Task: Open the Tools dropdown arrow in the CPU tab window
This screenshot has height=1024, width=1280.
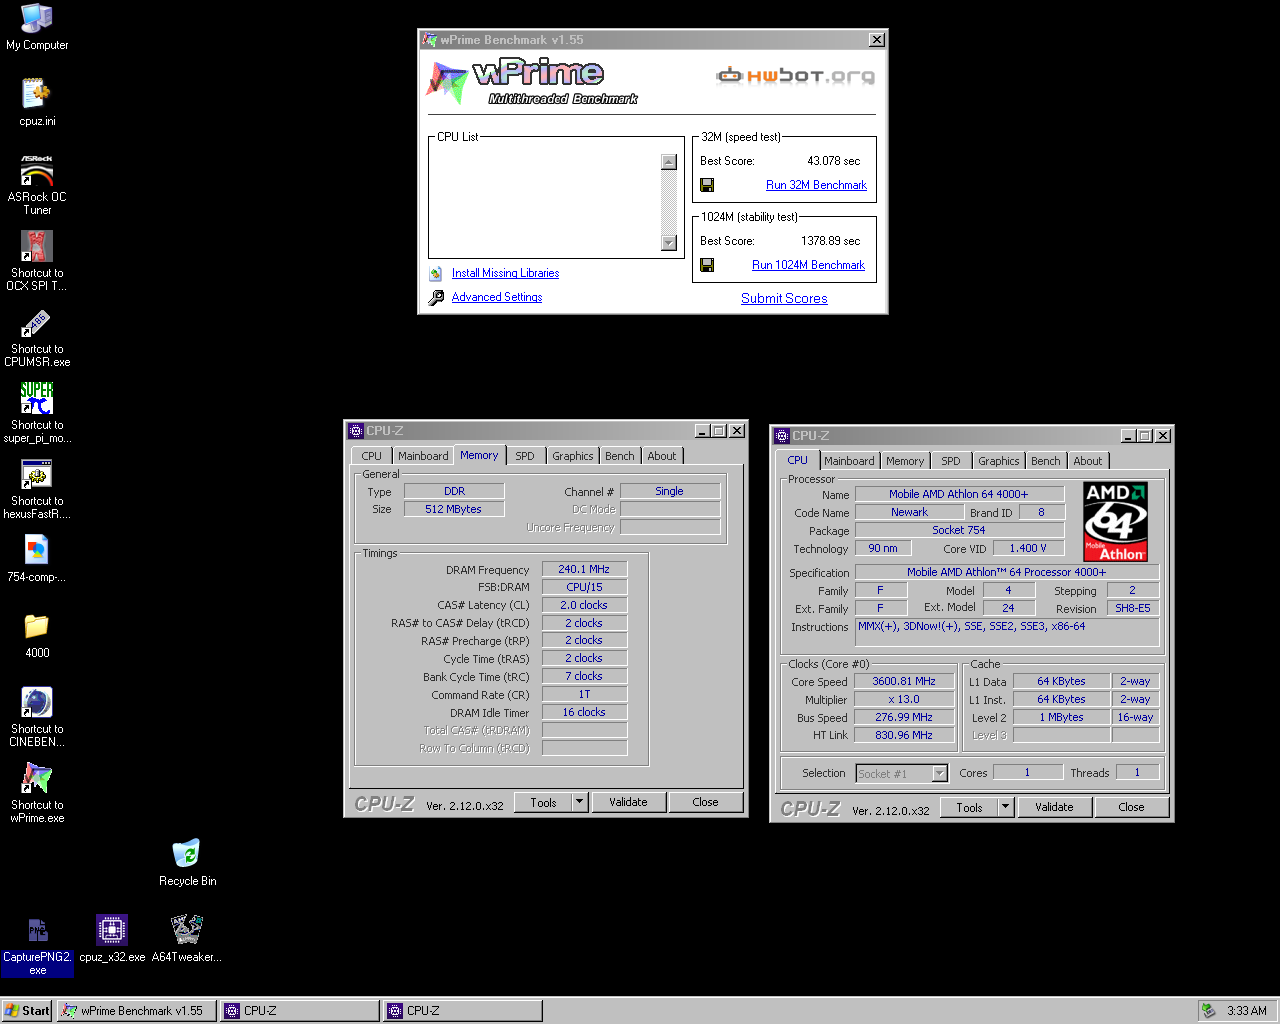Action: click(1005, 807)
